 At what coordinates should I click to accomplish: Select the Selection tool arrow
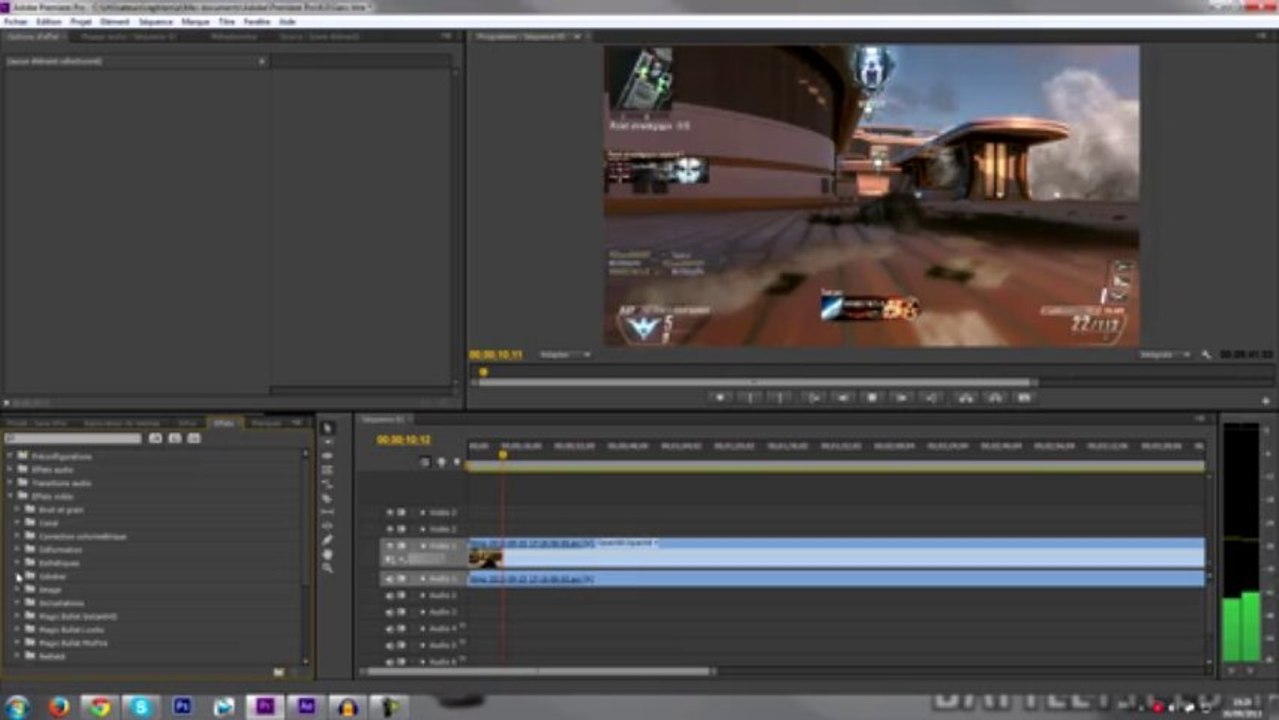327,428
